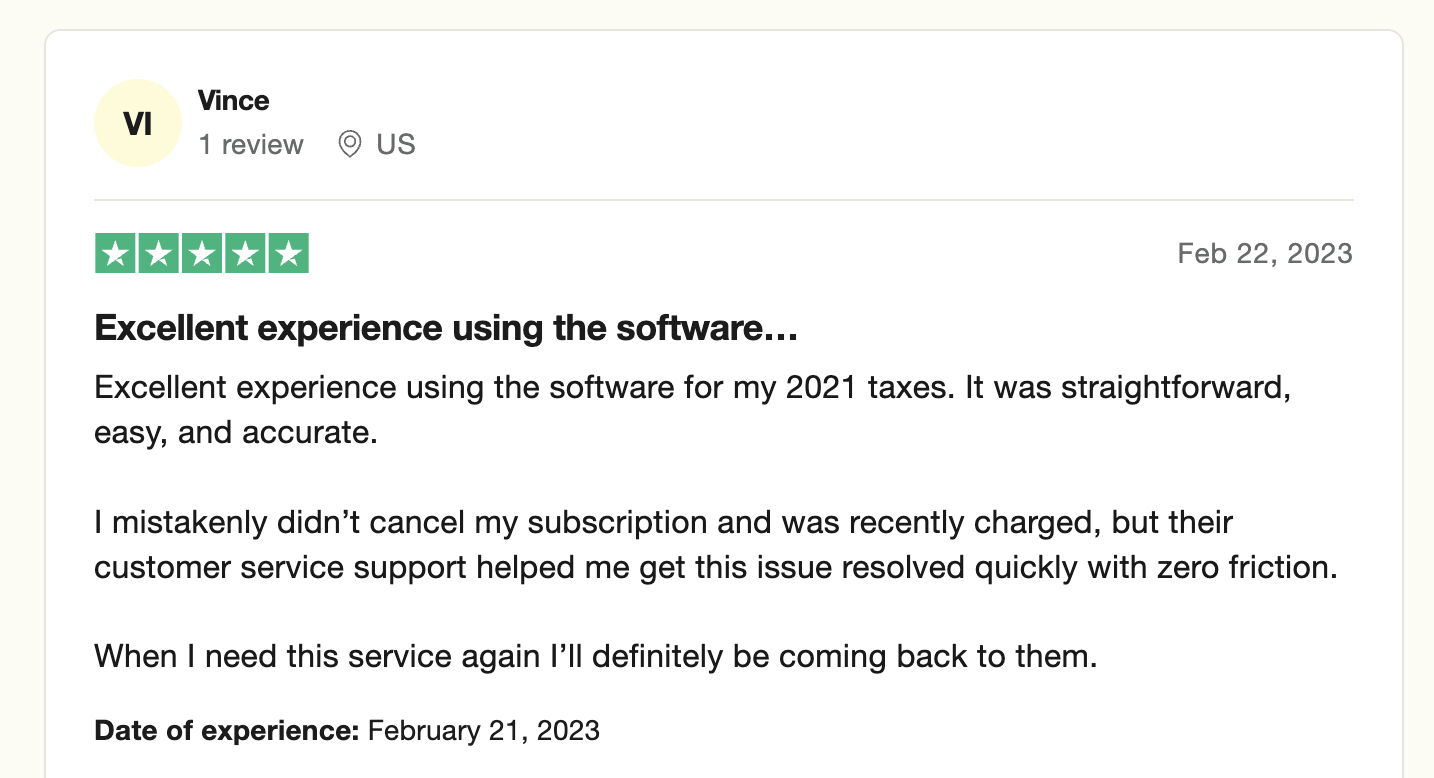Click the "1 review" count text
The image size is (1434, 778).
coord(250,145)
